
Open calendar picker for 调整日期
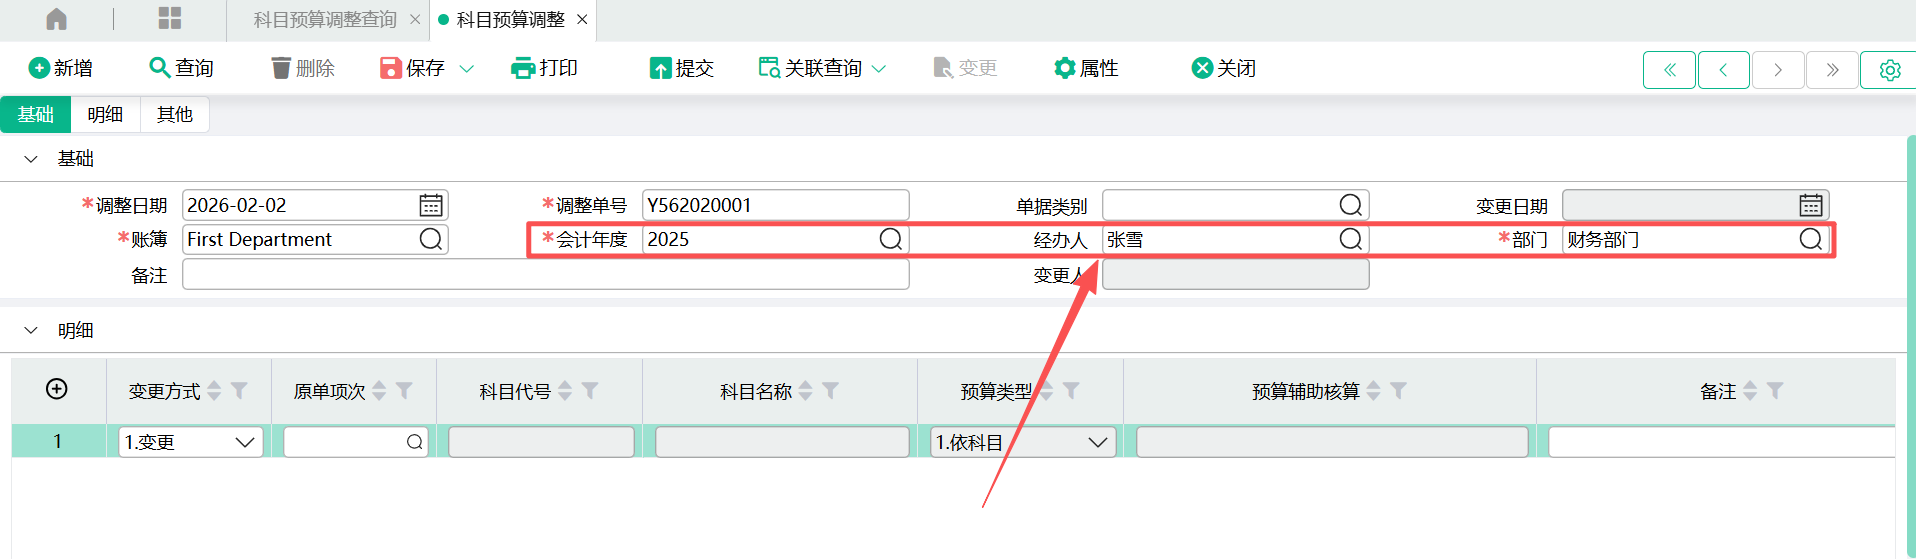pyautogui.click(x=431, y=205)
